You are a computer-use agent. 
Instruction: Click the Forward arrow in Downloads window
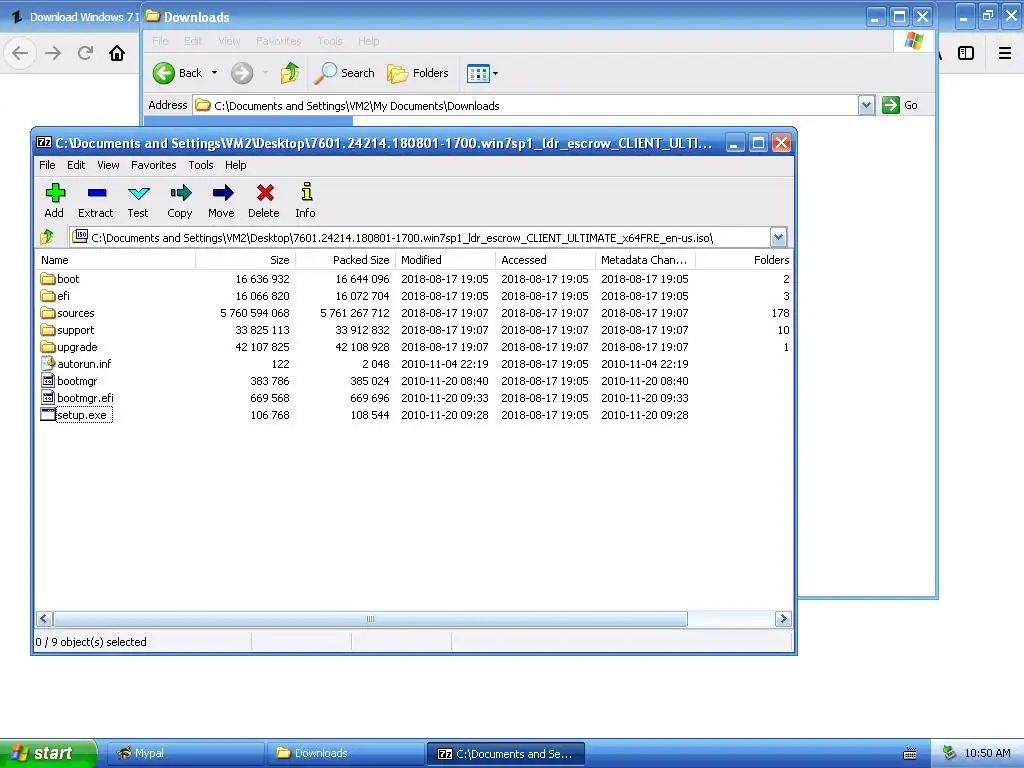click(242, 73)
